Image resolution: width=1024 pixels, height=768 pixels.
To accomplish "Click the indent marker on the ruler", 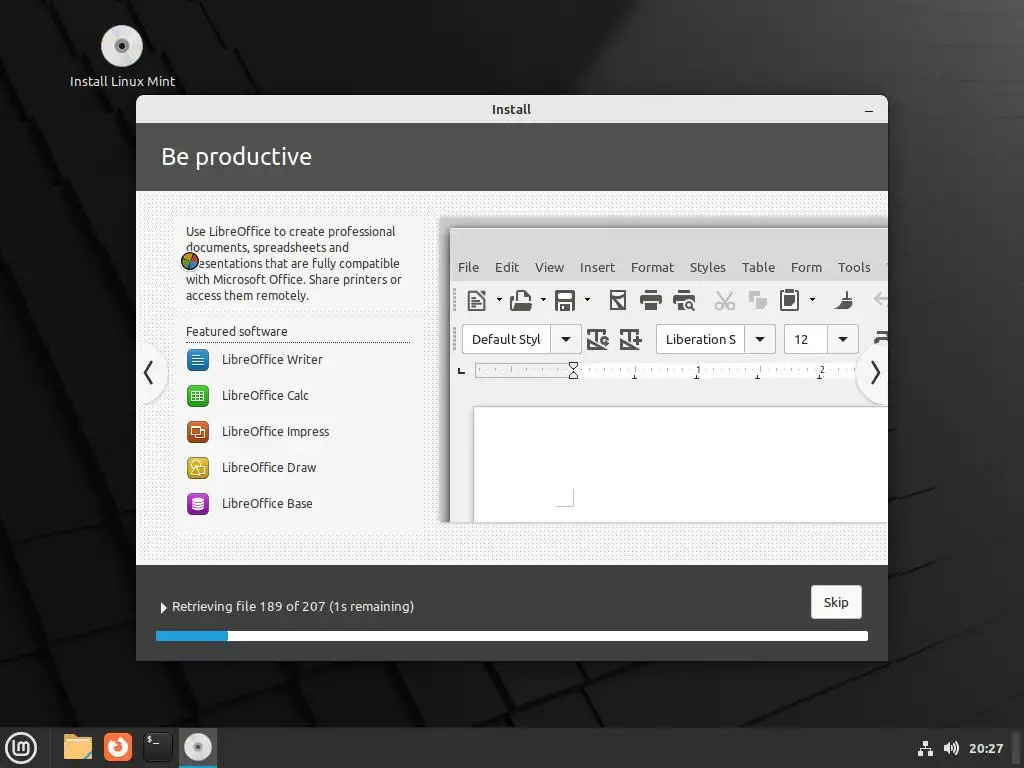I will (573, 370).
